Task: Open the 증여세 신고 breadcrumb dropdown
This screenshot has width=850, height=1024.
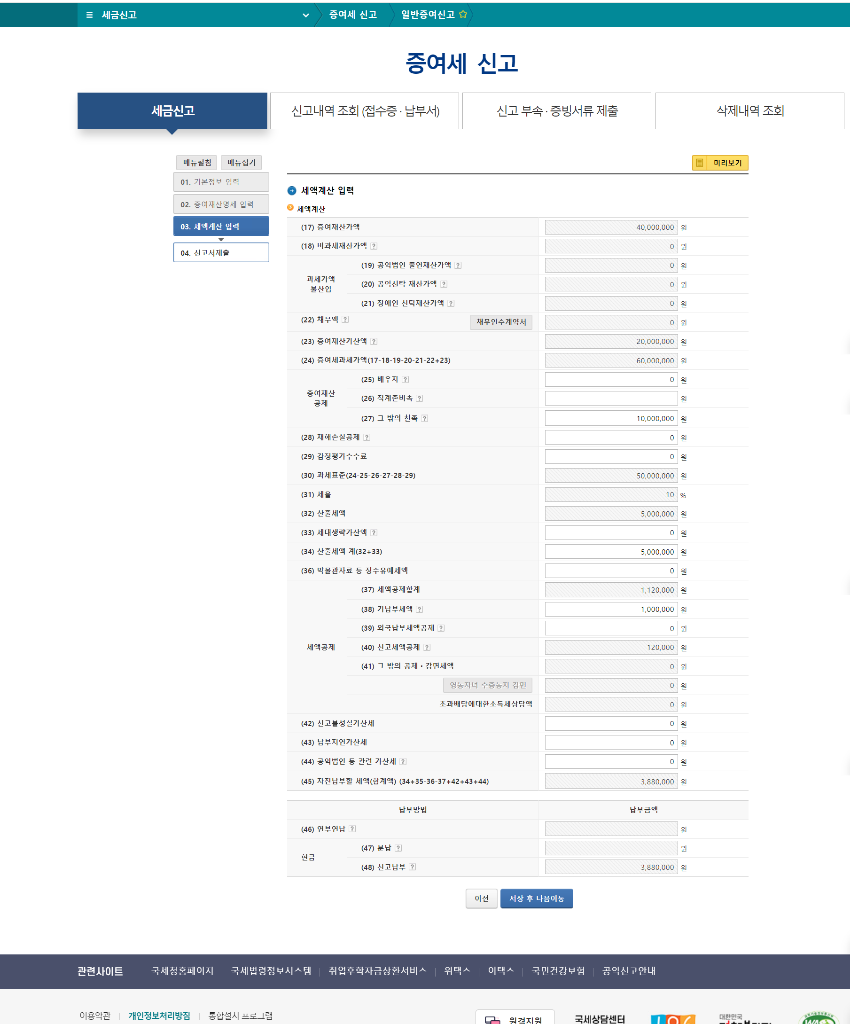Action: [x=306, y=15]
